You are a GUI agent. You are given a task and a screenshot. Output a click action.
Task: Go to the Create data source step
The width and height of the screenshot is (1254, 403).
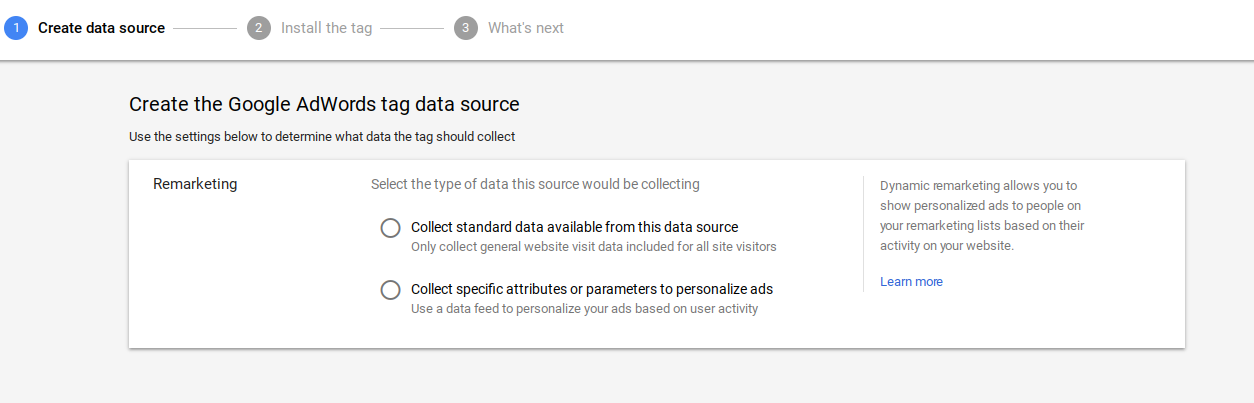(101, 28)
